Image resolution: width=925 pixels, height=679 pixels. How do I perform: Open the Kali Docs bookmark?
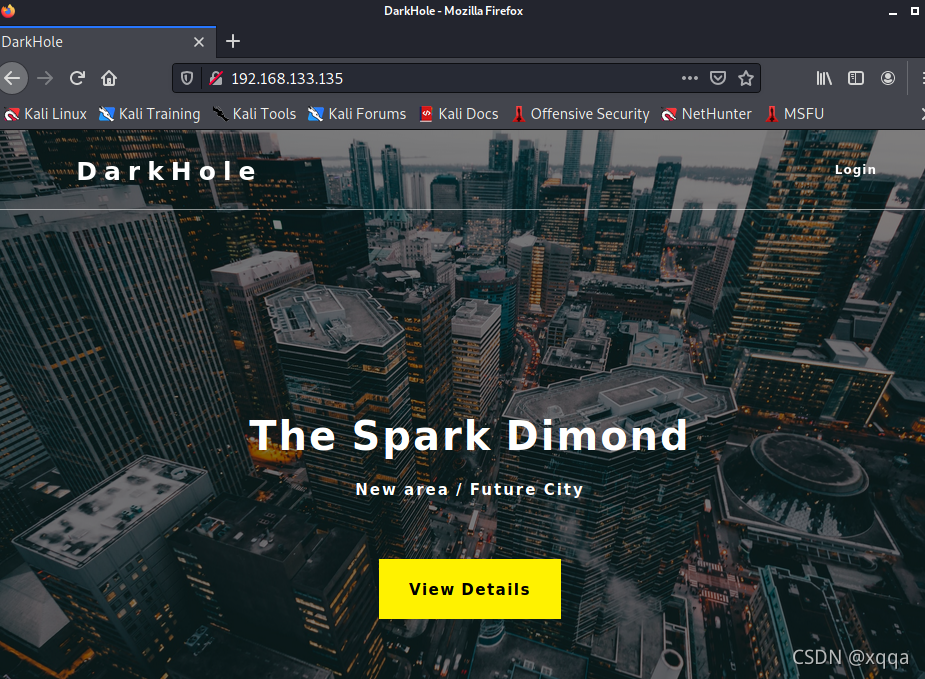click(458, 114)
